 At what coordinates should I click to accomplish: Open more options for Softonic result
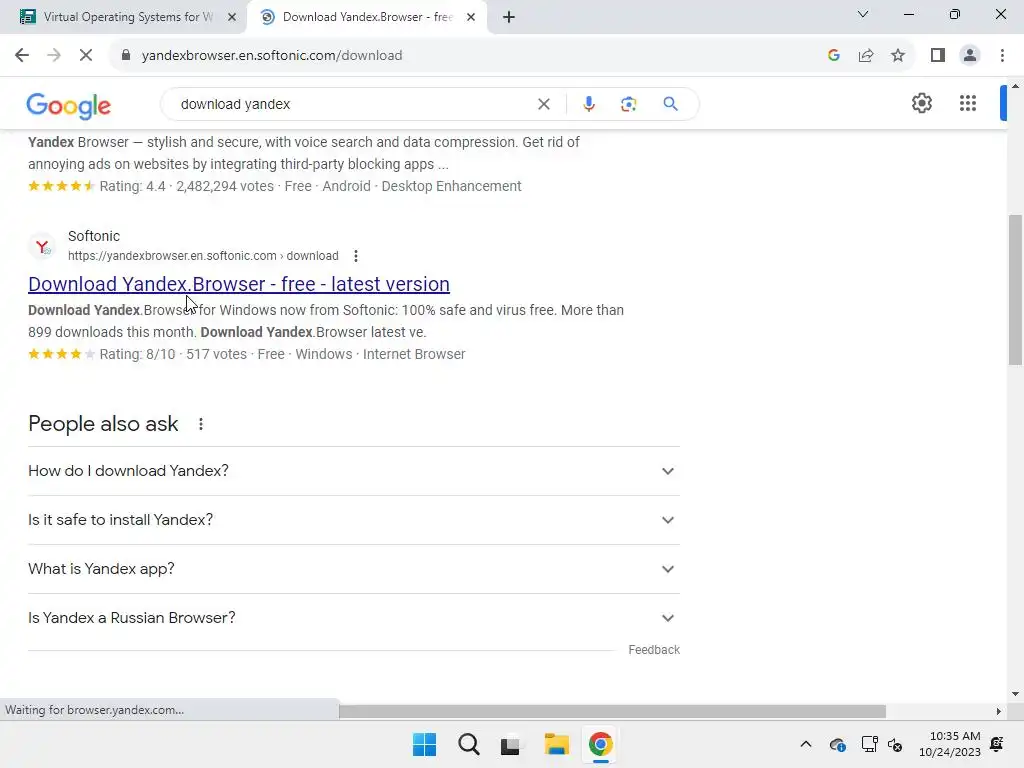(356, 256)
